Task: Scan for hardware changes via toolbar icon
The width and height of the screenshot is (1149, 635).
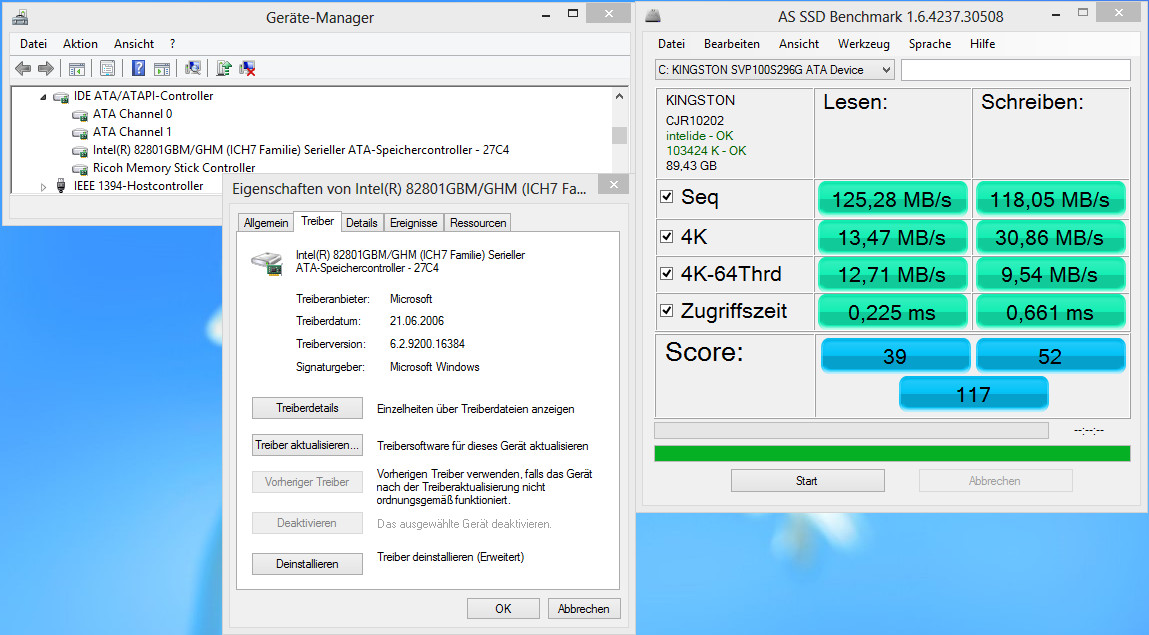Action: point(193,68)
